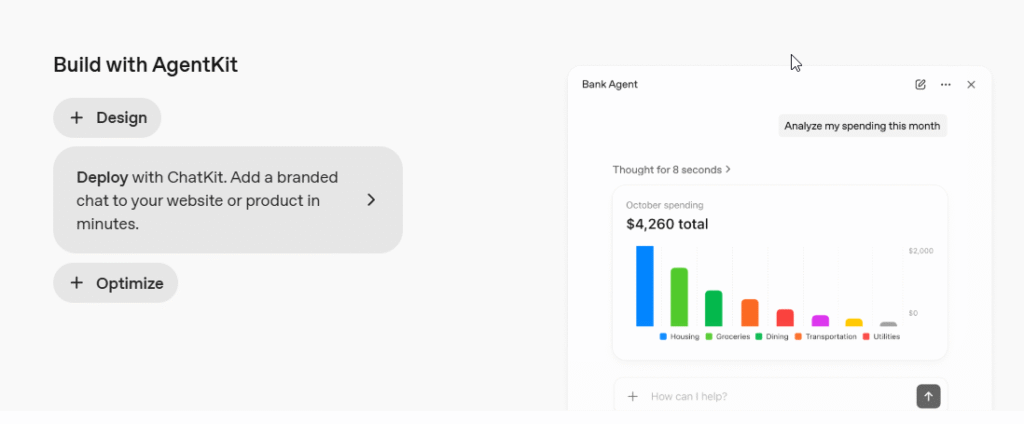
Task: Click the new chat compose icon
Action: pyautogui.click(x=920, y=85)
